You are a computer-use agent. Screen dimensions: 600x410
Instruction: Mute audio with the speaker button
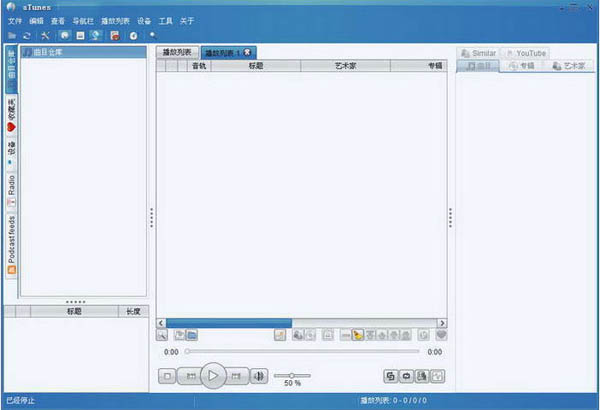259,376
